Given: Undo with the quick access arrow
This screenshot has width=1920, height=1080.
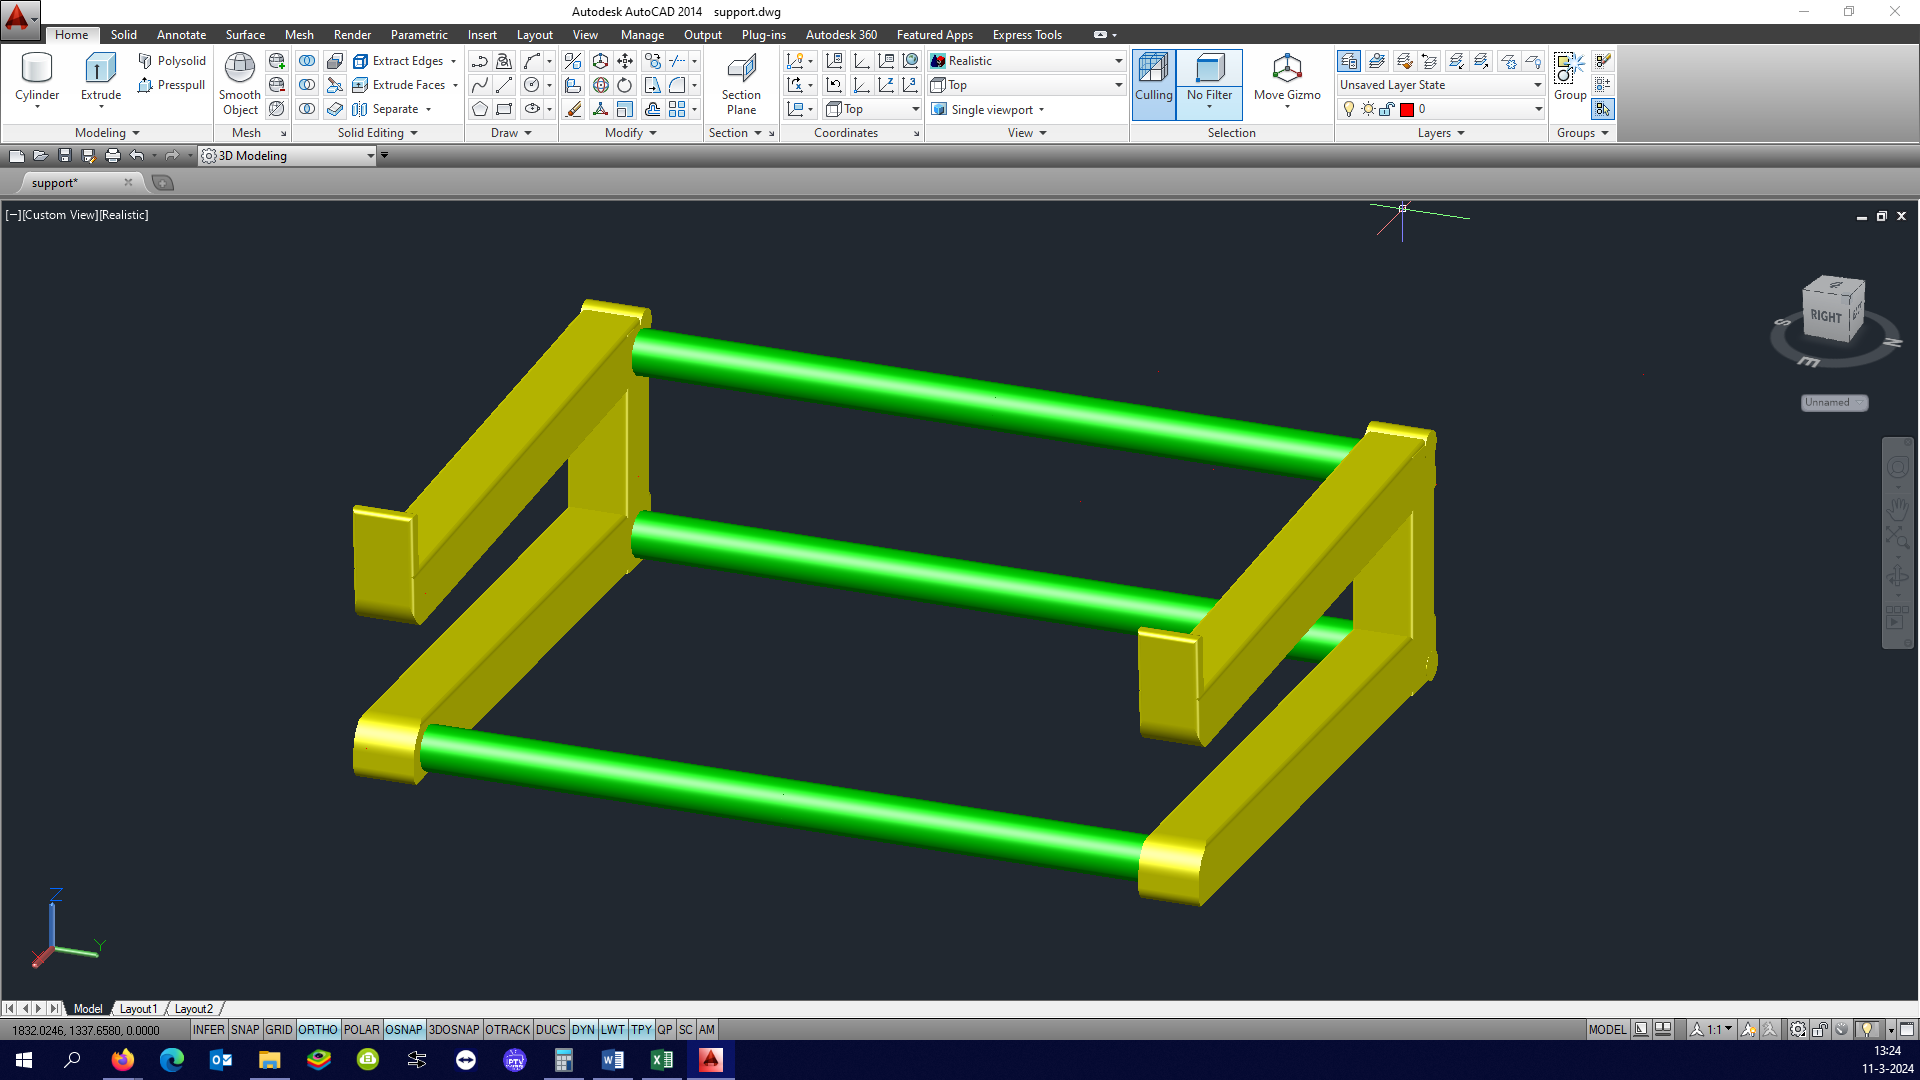Looking at the screenshot, I should click(x=137, y=156).
